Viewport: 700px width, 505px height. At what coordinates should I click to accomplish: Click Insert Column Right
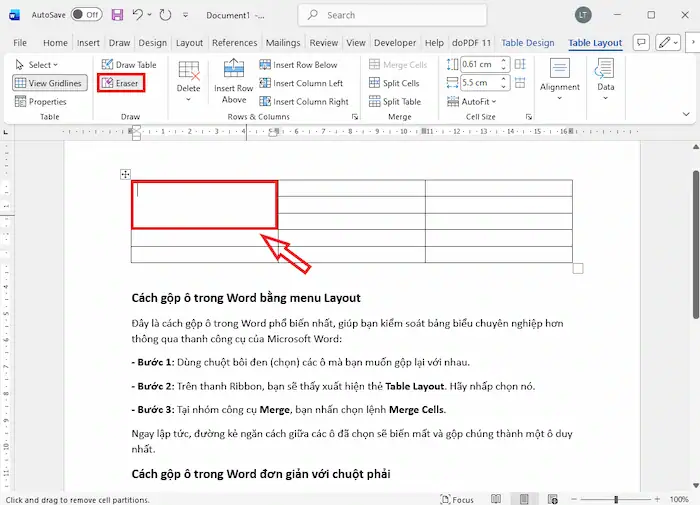[x=304, y=102]
